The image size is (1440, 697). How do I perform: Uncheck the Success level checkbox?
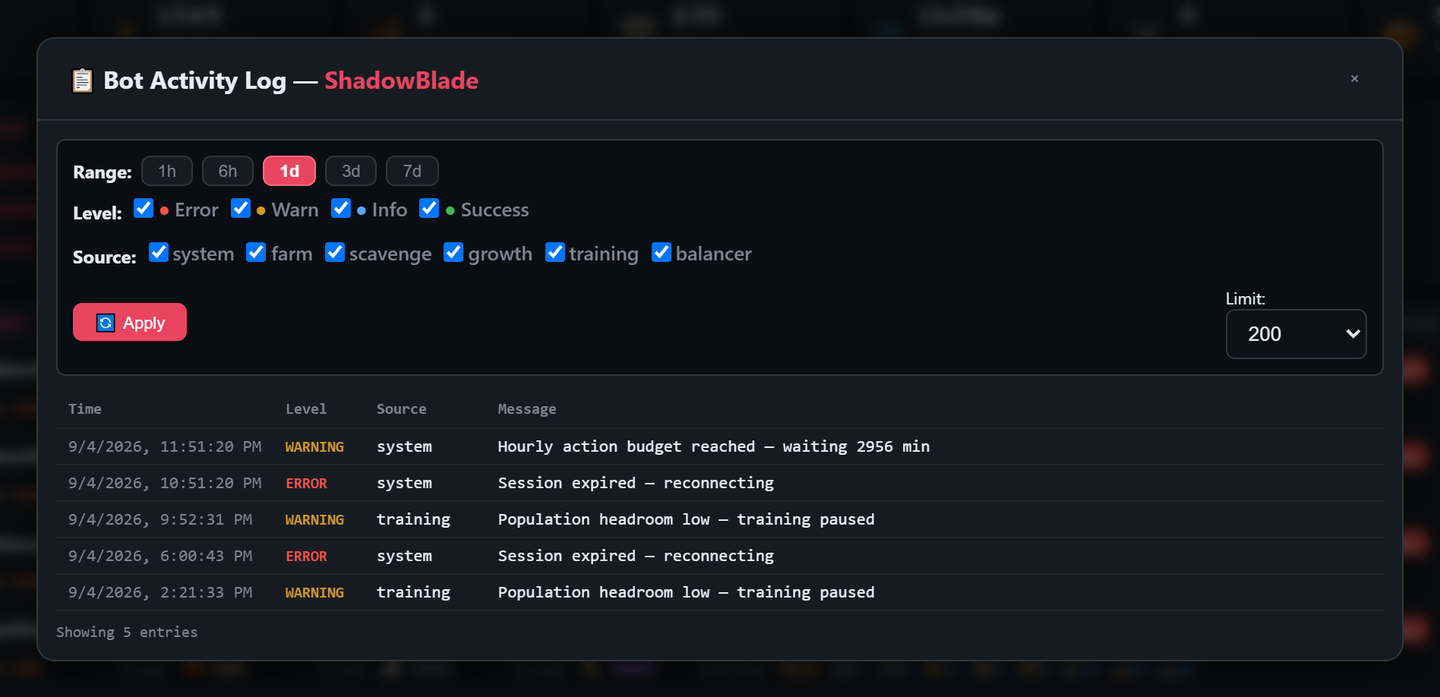pos(430,208)
